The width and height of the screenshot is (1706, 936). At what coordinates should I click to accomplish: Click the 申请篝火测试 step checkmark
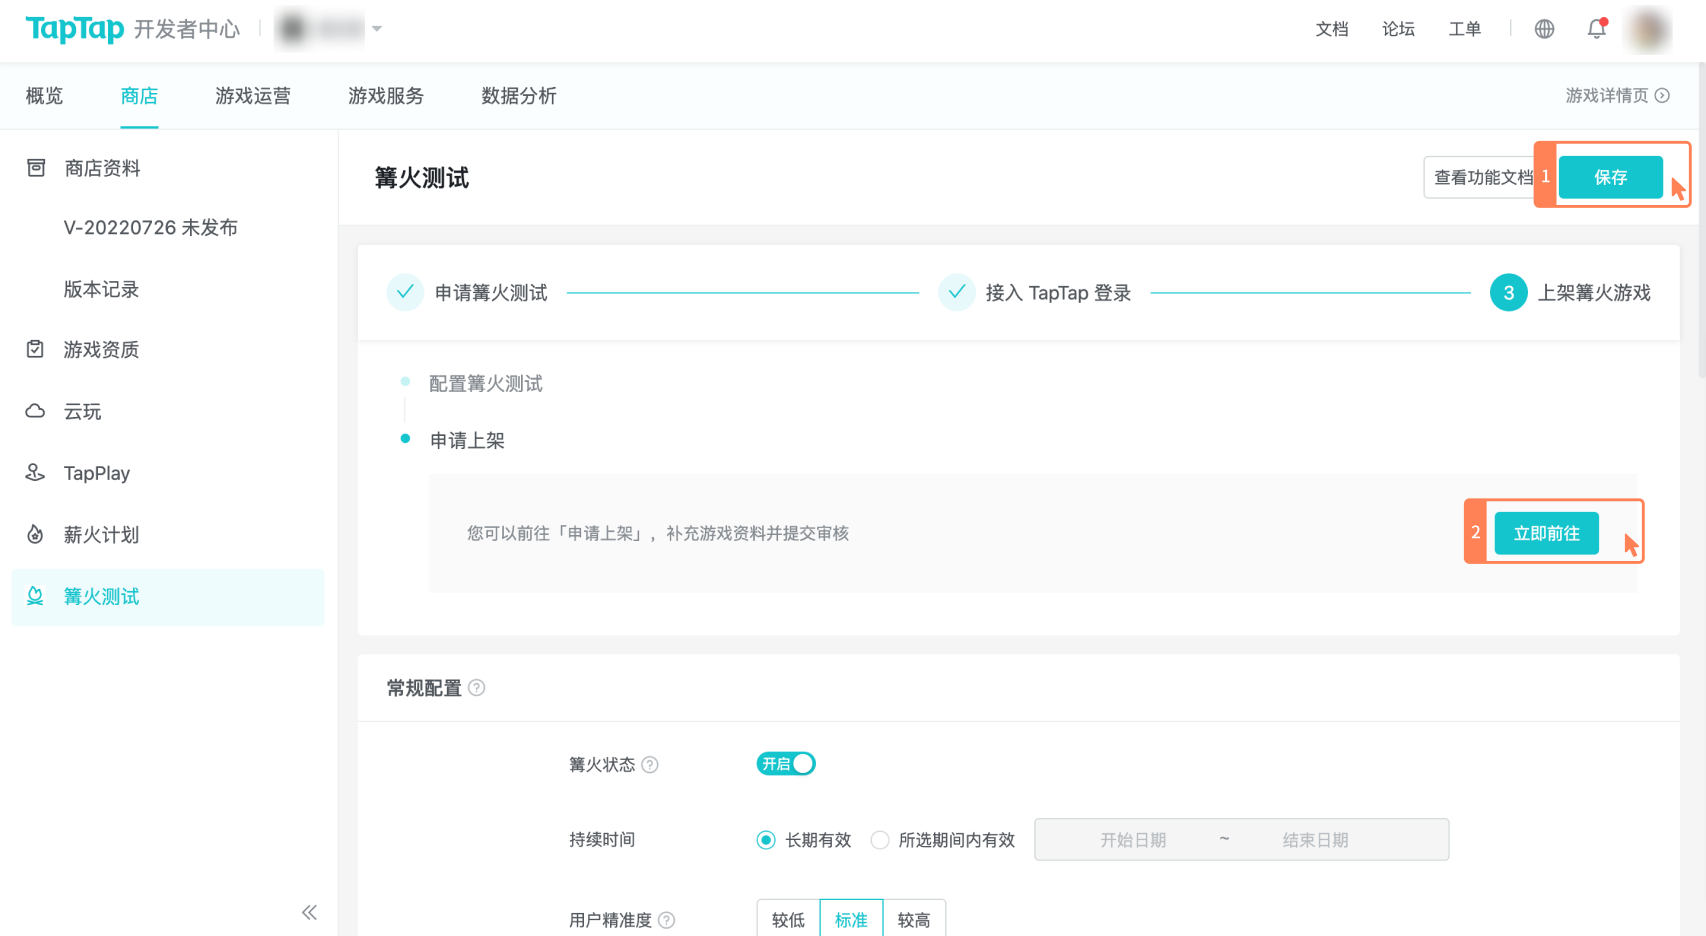click(x=405, y=293)
